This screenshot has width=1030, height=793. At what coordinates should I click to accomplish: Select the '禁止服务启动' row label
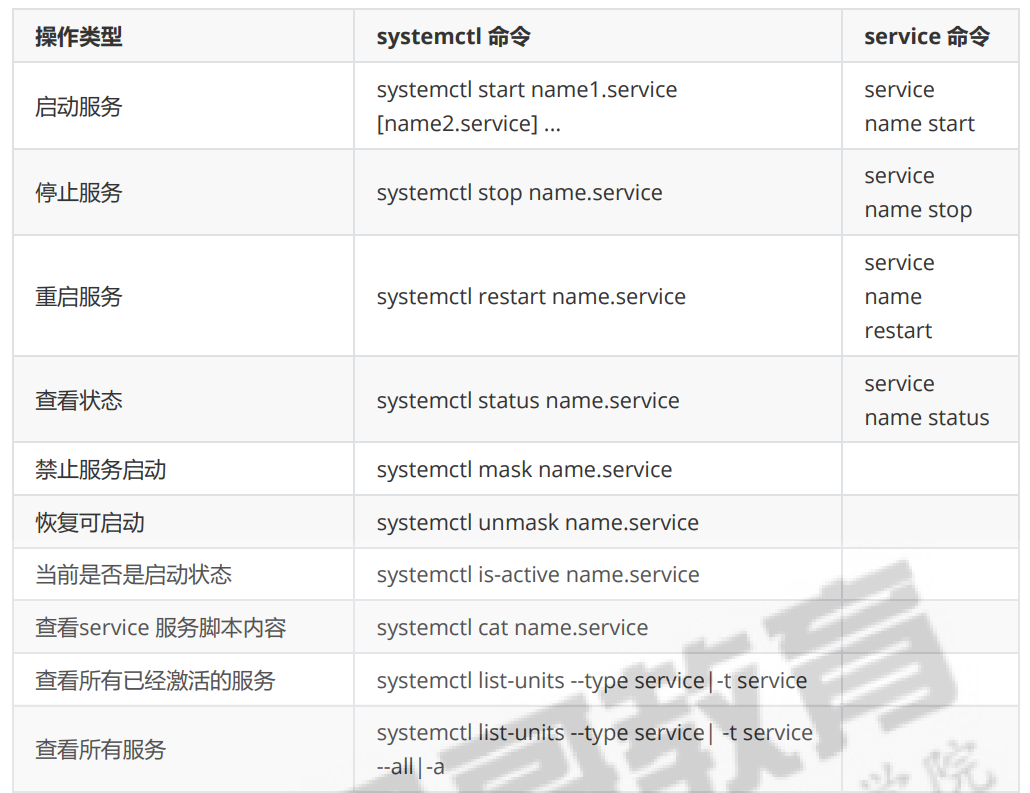(x=101, y=470)
